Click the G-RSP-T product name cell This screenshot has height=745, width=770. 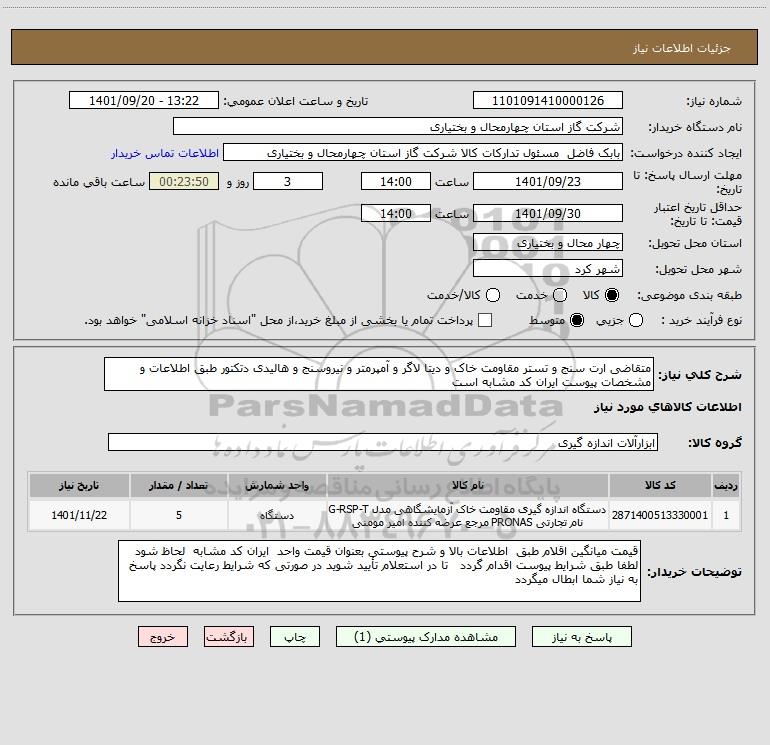click(x=468, y=515)
